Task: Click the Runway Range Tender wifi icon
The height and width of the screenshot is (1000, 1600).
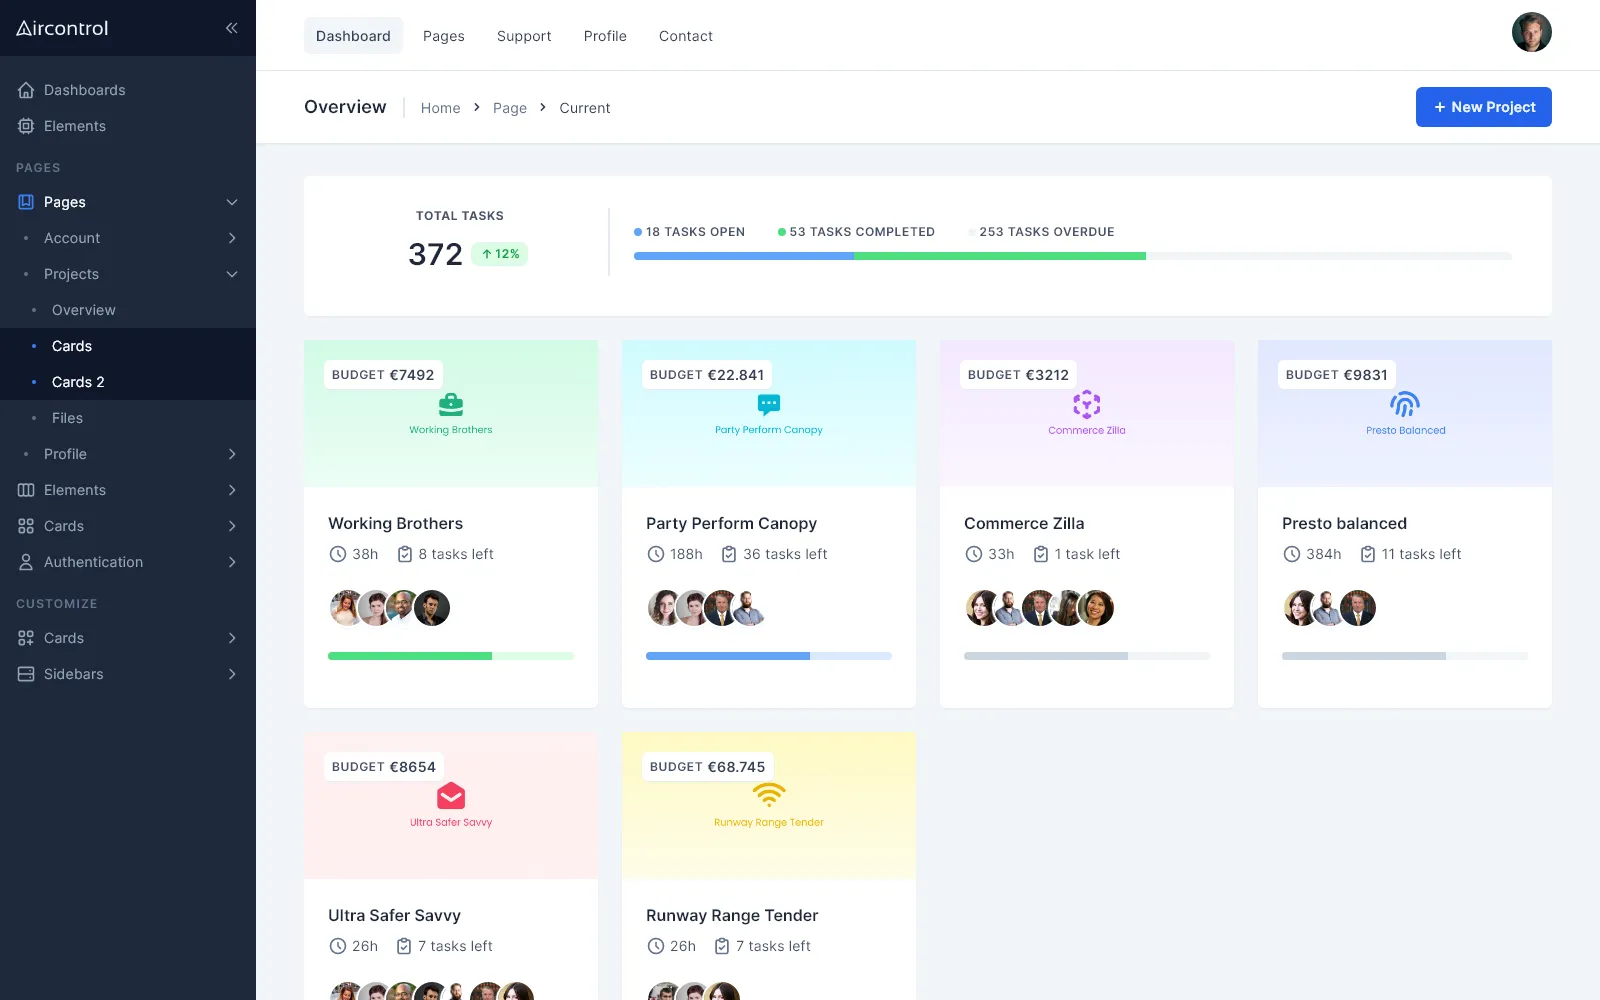Action: click(769, 795)
